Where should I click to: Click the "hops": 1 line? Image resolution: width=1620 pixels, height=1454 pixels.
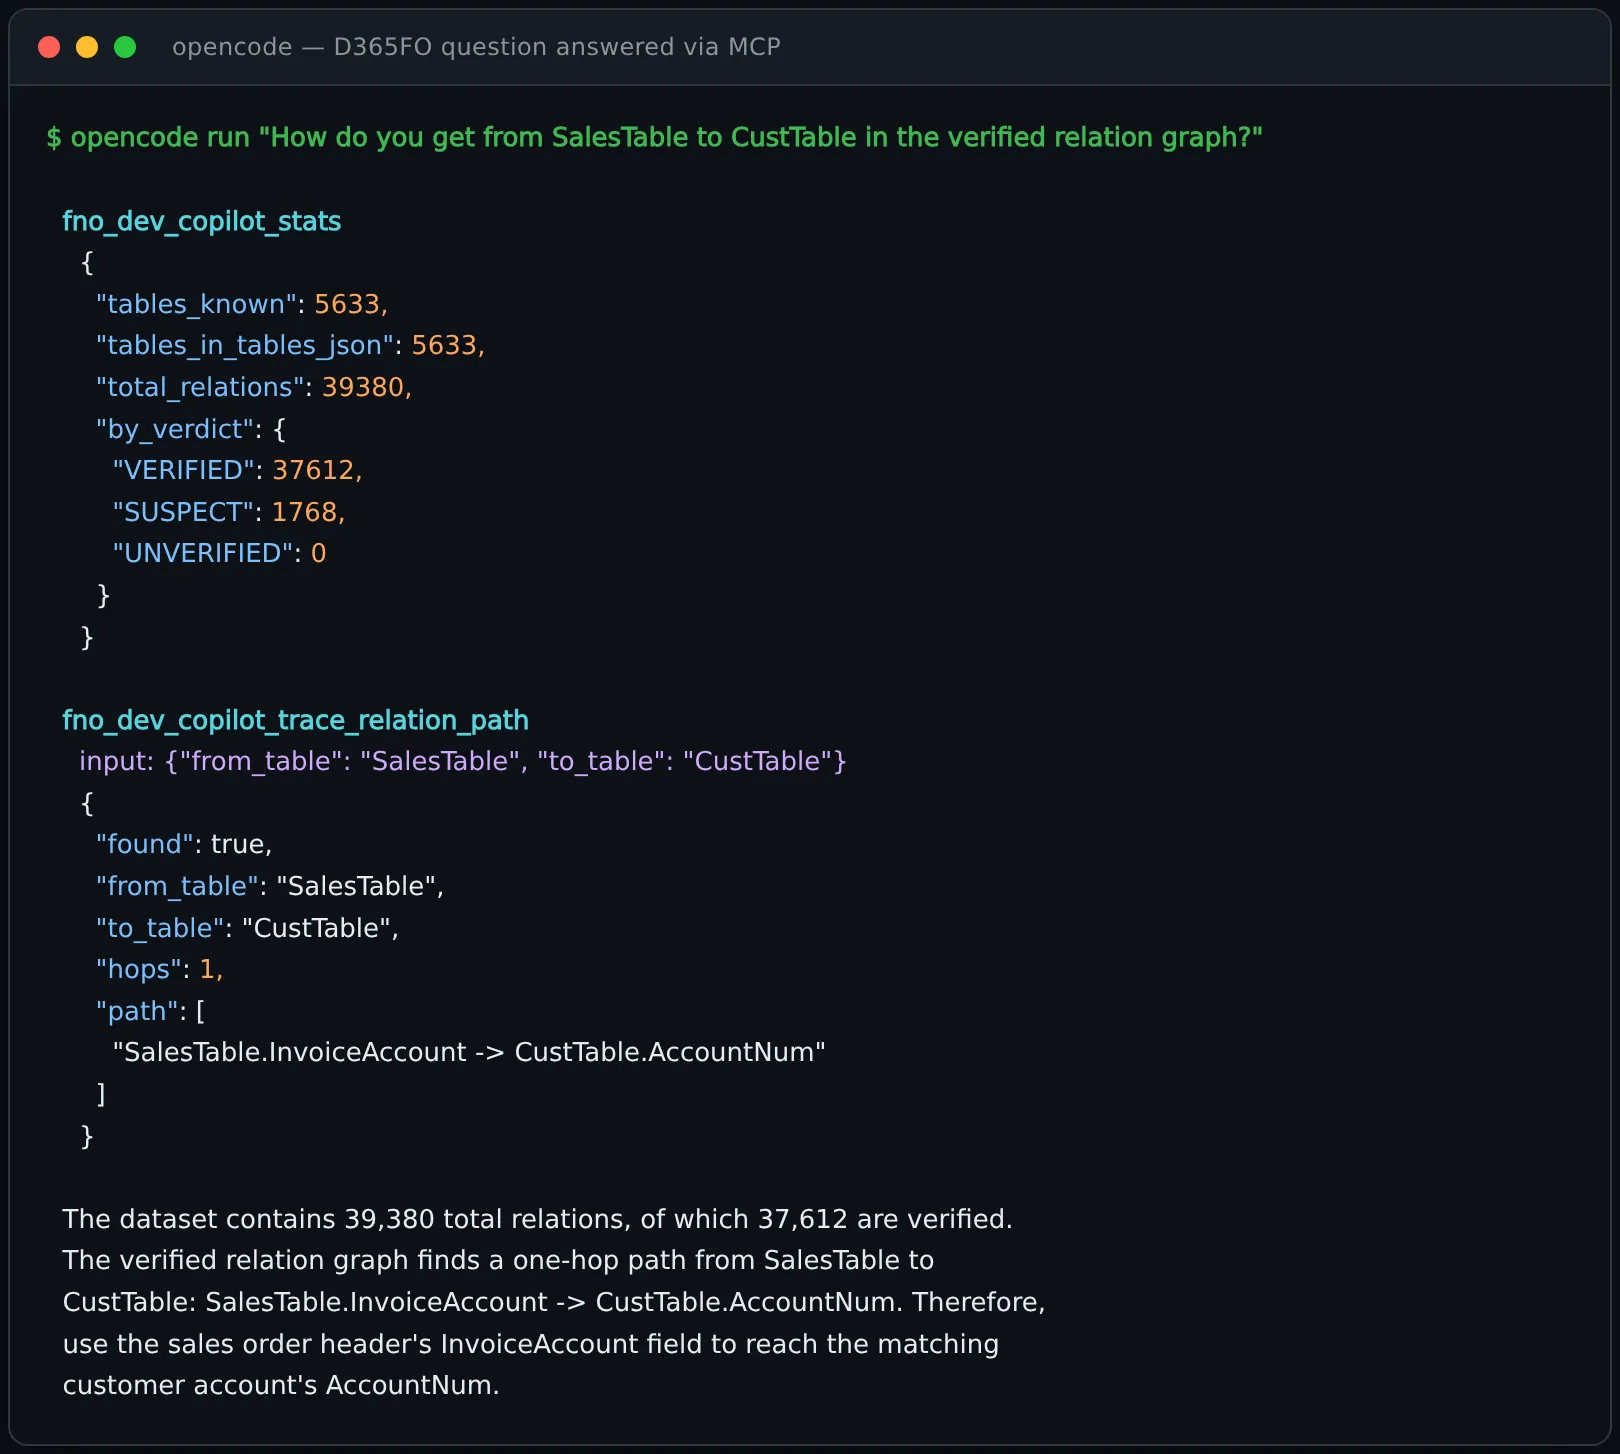tap(160, 969)
